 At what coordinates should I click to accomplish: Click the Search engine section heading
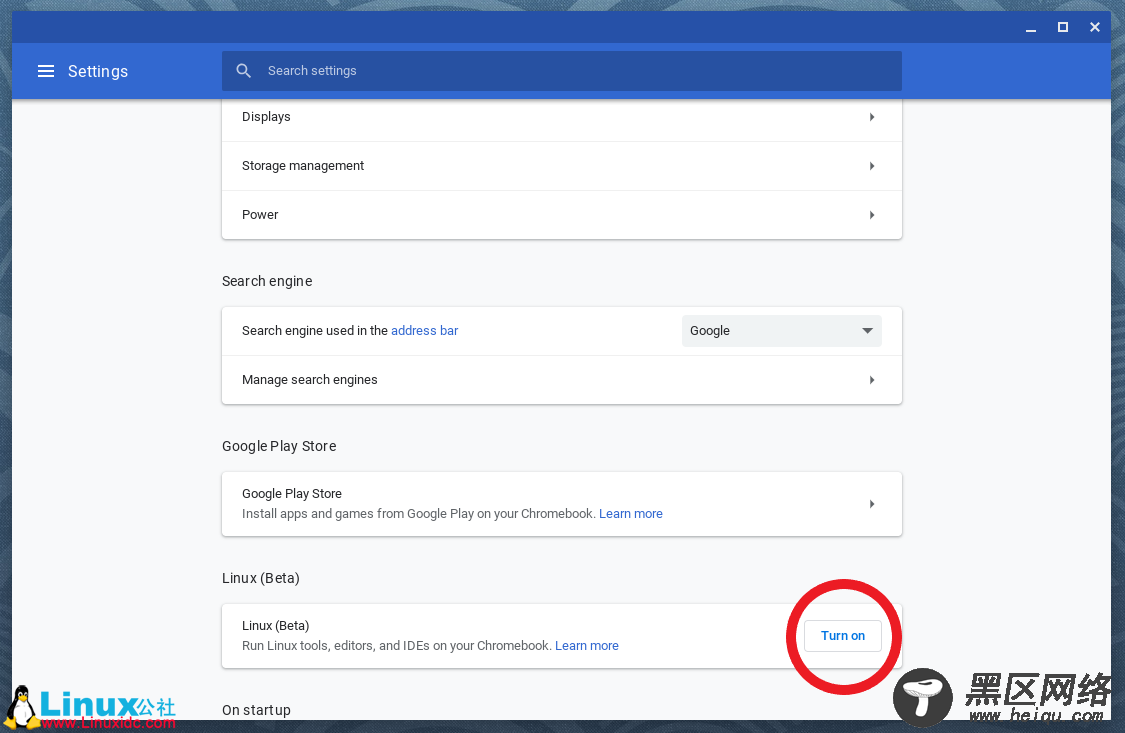click(x=267, y=281)
